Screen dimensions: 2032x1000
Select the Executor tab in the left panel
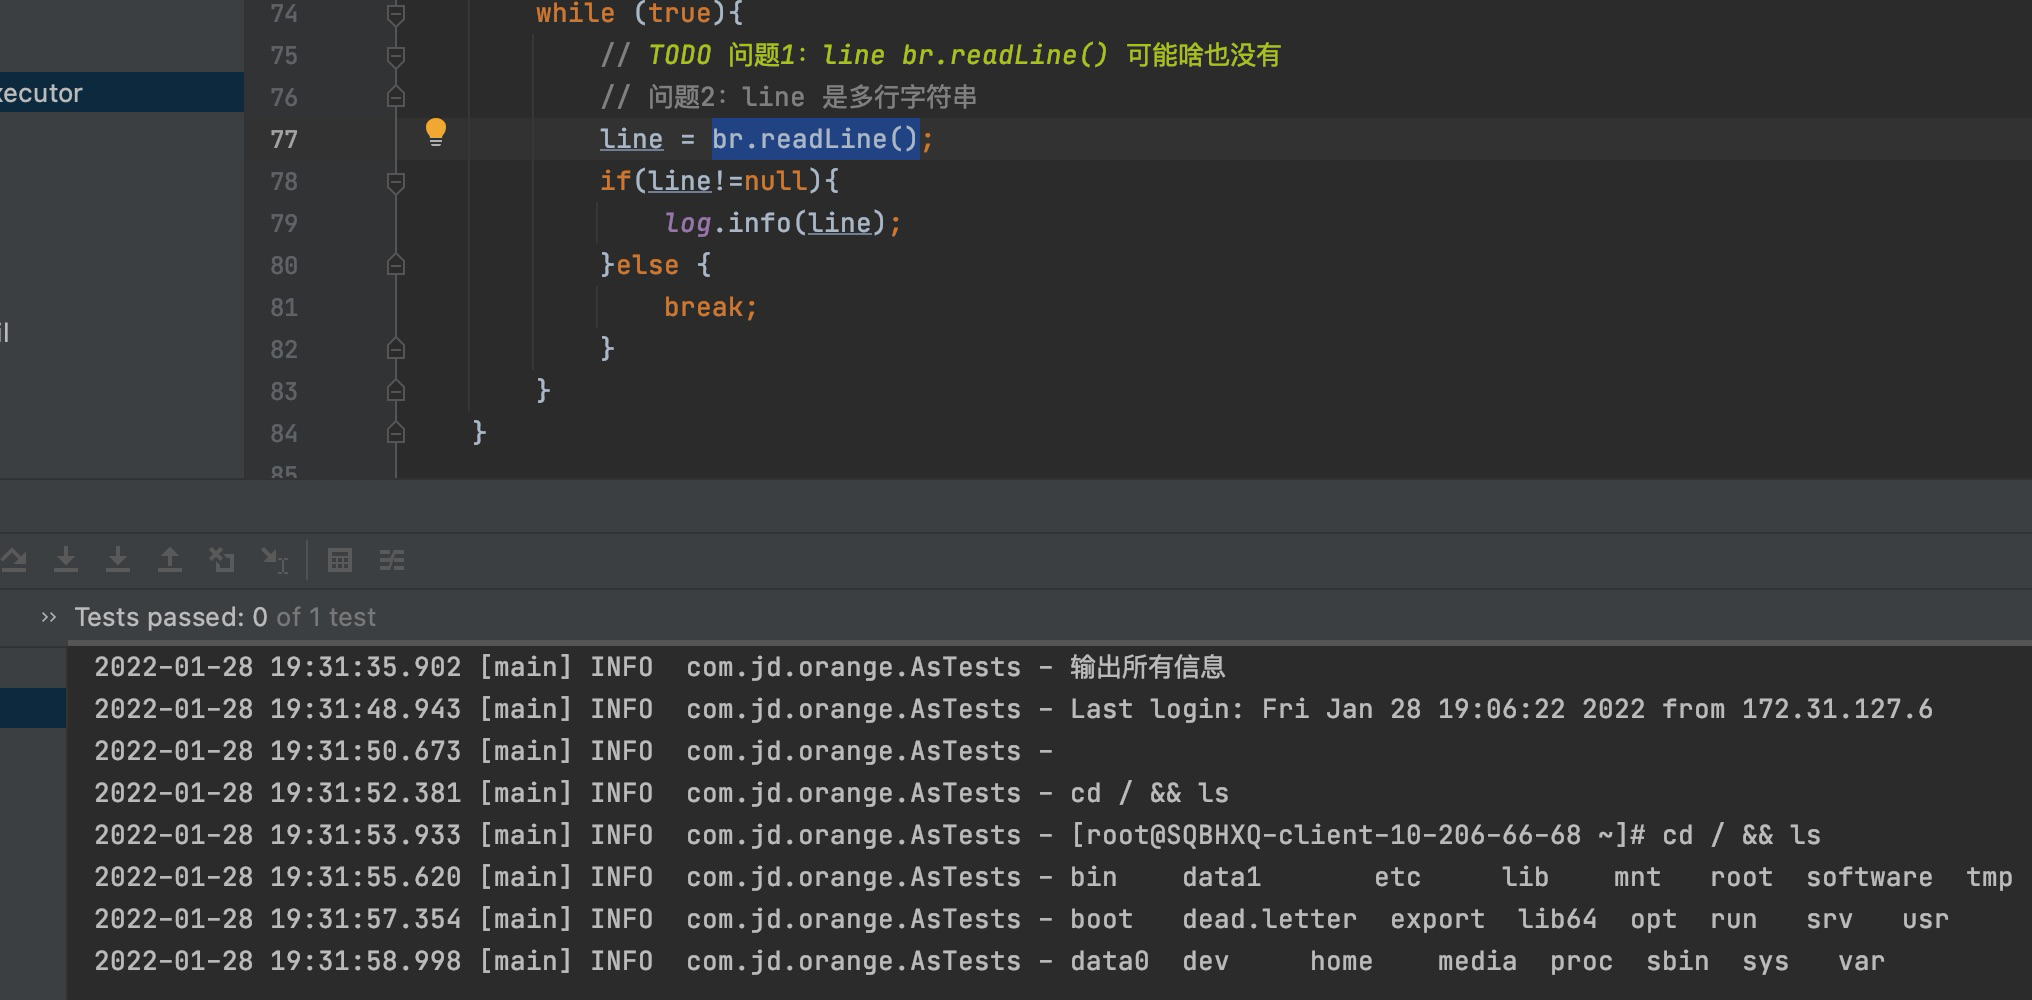coord(42,92)
